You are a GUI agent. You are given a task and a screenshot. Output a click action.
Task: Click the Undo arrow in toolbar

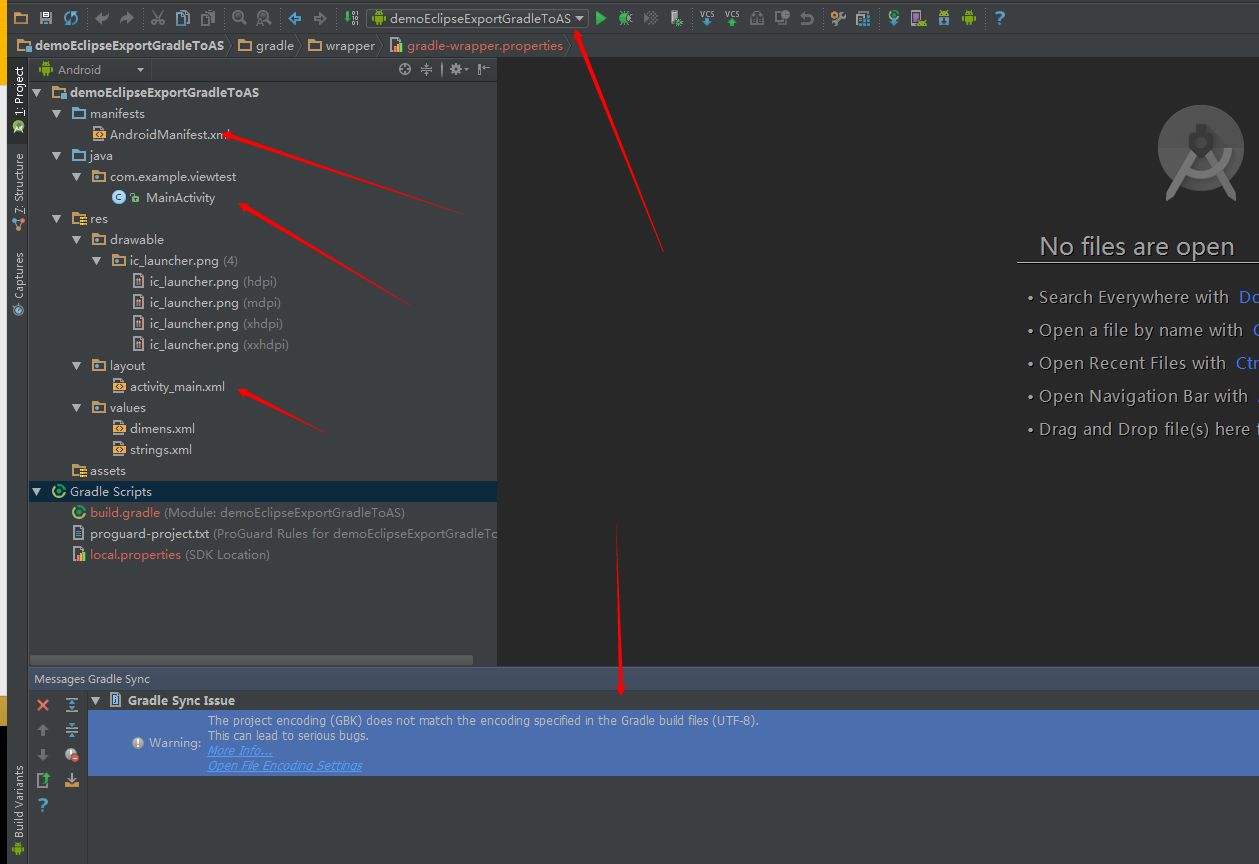click(x=102, y=18)
